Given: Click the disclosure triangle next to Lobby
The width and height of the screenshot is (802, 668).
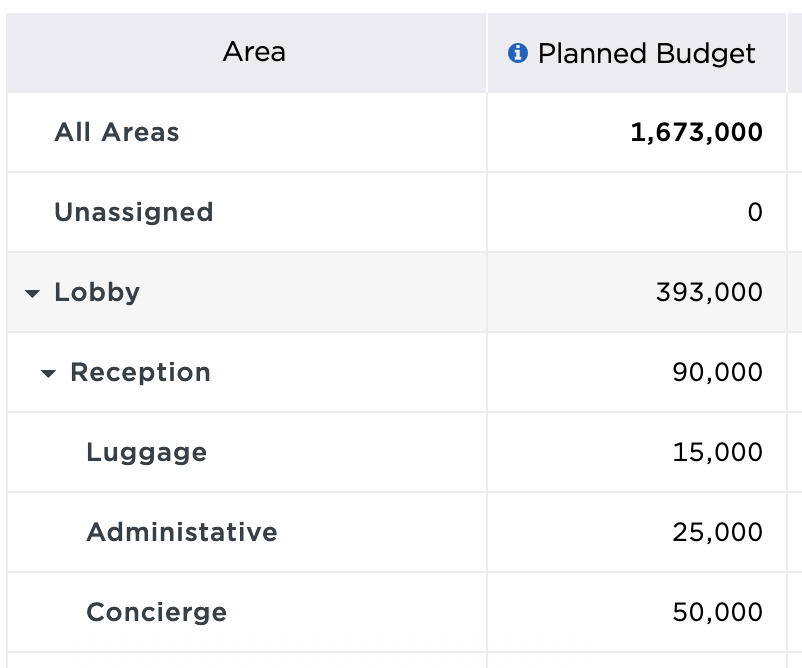Looking at the screenshot, I should pyautogui.click(x=33, y=292).
